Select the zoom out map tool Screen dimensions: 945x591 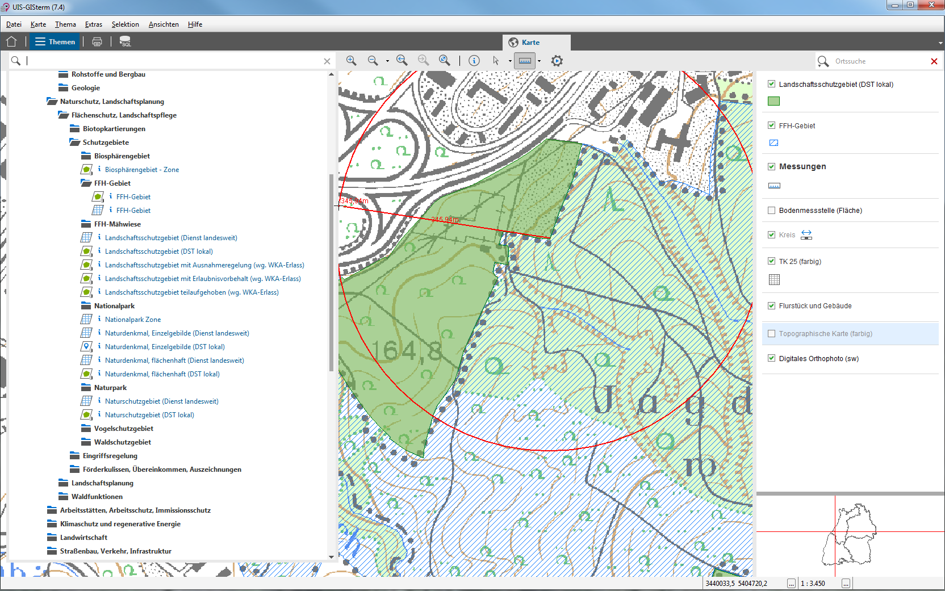pyautogui.click(x=373, y=60)
